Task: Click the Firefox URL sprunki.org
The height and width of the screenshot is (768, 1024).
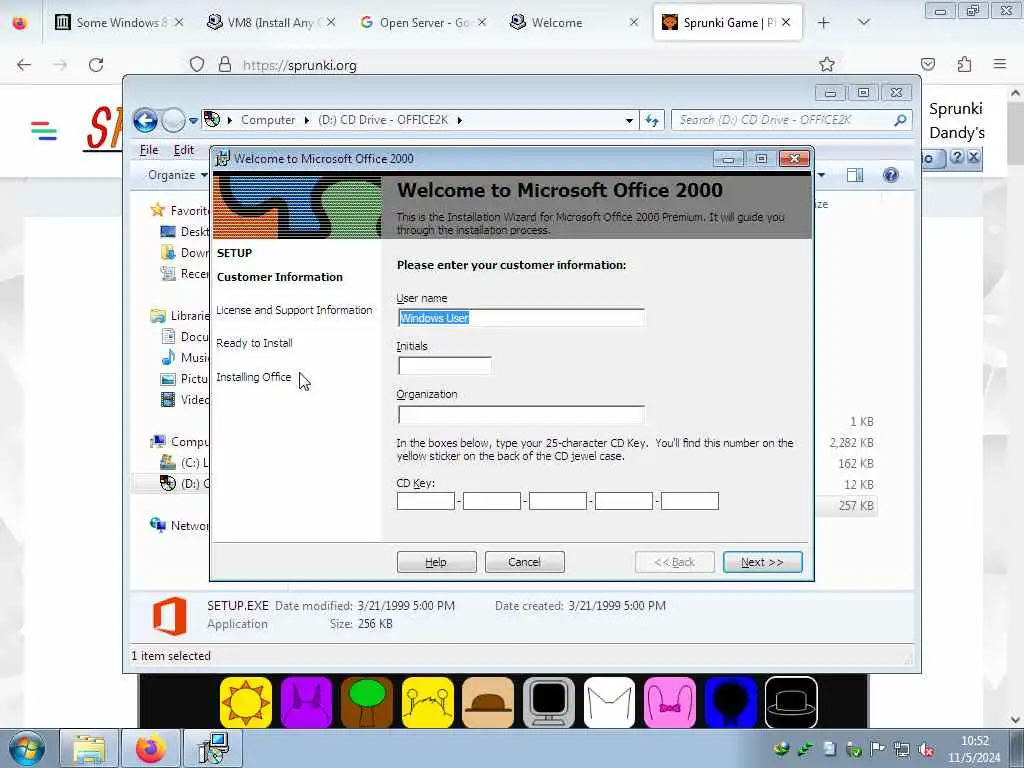Action: (x=300, y=65)
